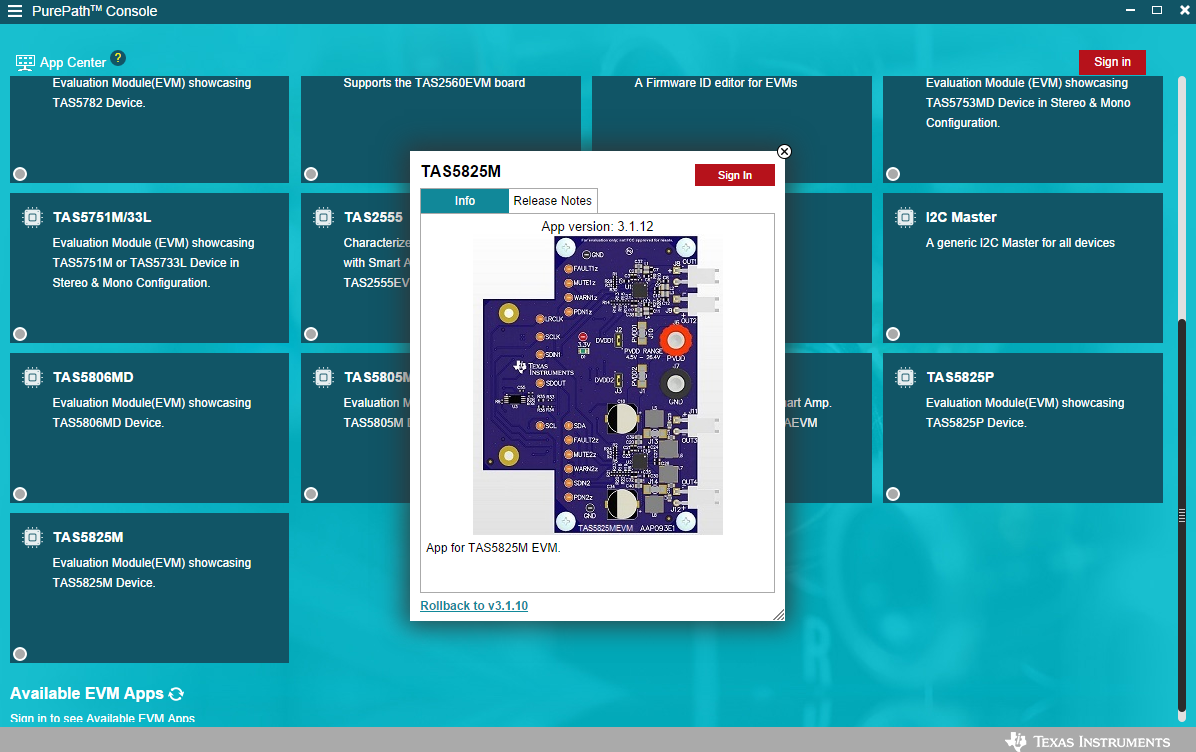Image resolution: width=1196 pixels, height=752 pixels.
Task: Select the radio circle on TAS5751M/33L card
Action: tap(20, 334)
